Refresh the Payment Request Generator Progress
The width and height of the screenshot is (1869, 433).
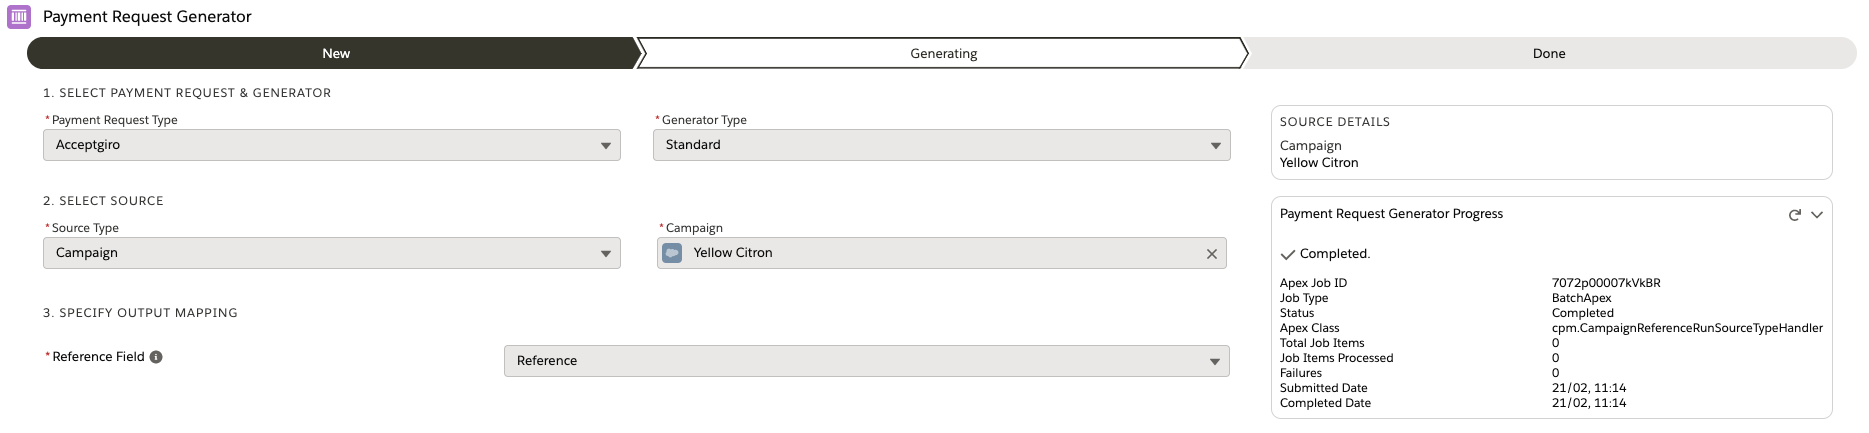click(x=1794, y=215)
